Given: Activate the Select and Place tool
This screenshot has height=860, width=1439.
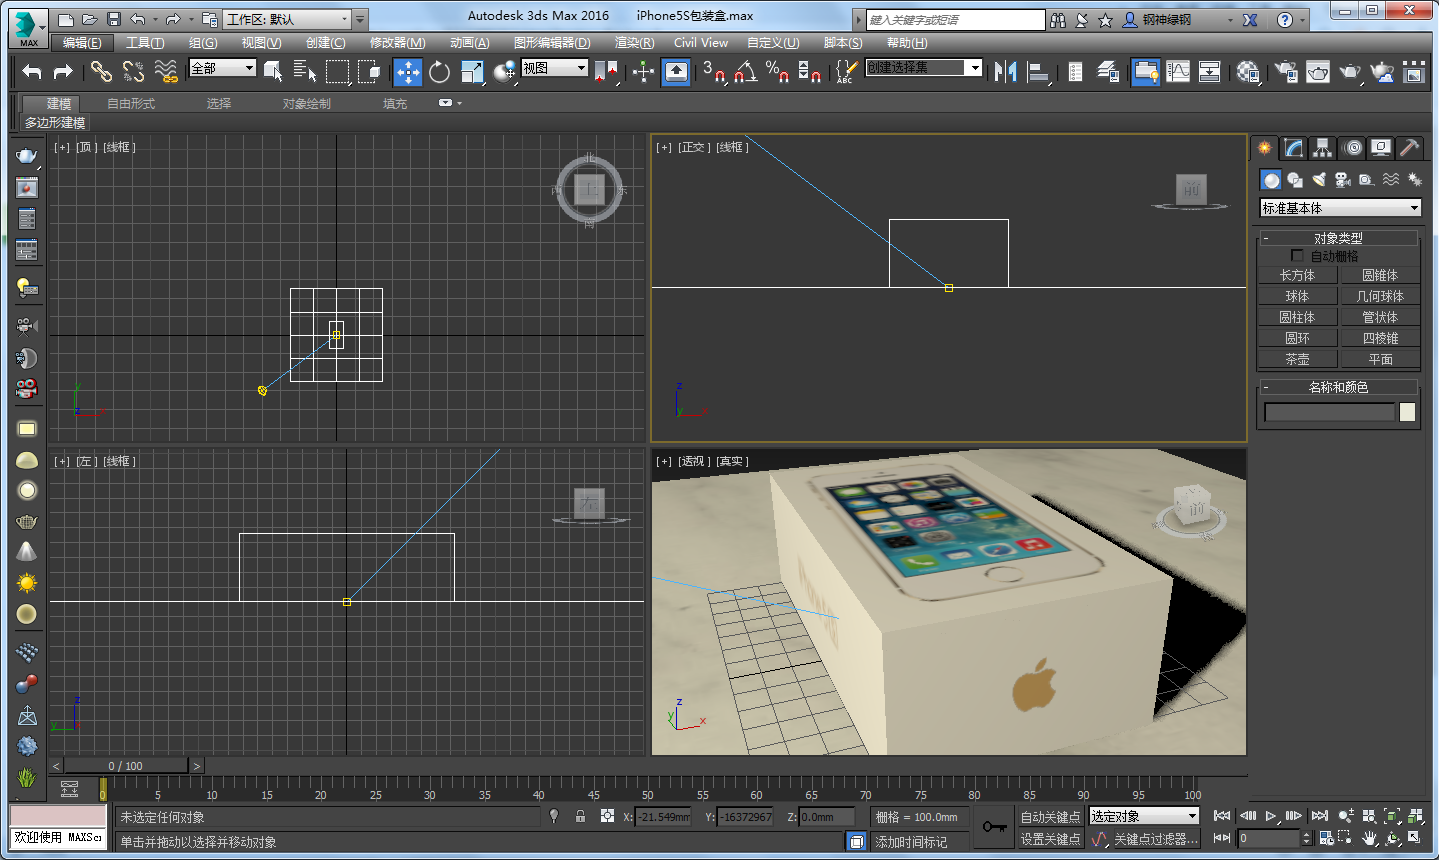Looking at the screenshot, I should [x=505, y=71].
